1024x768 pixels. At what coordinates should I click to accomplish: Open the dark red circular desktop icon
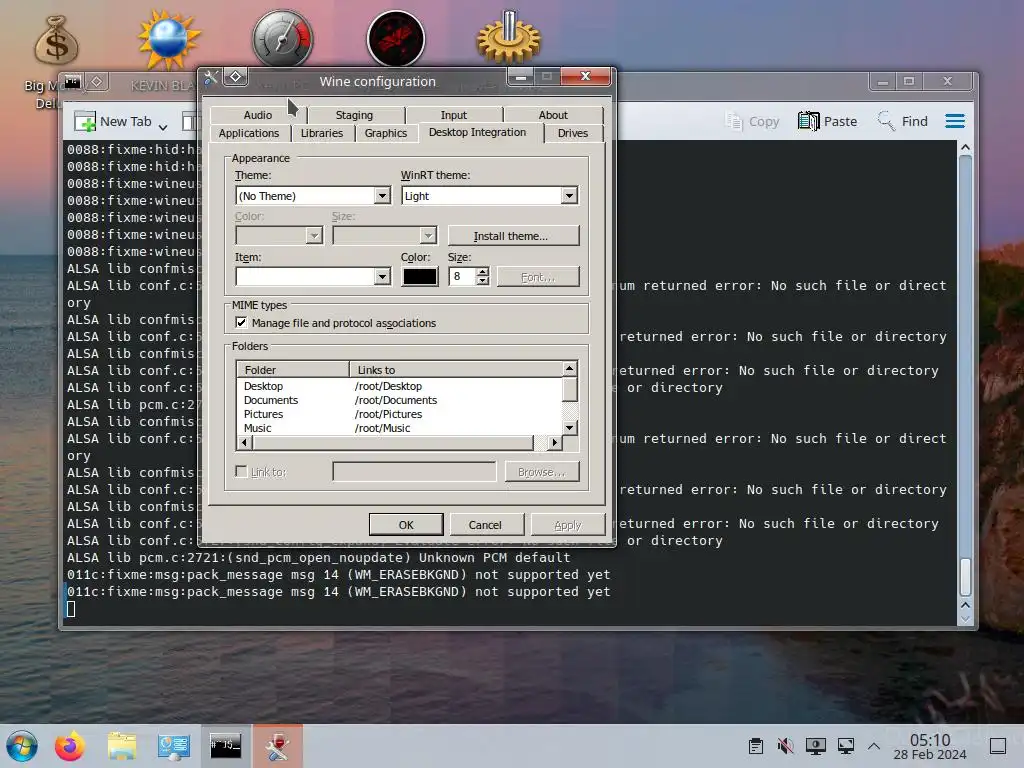396,38
